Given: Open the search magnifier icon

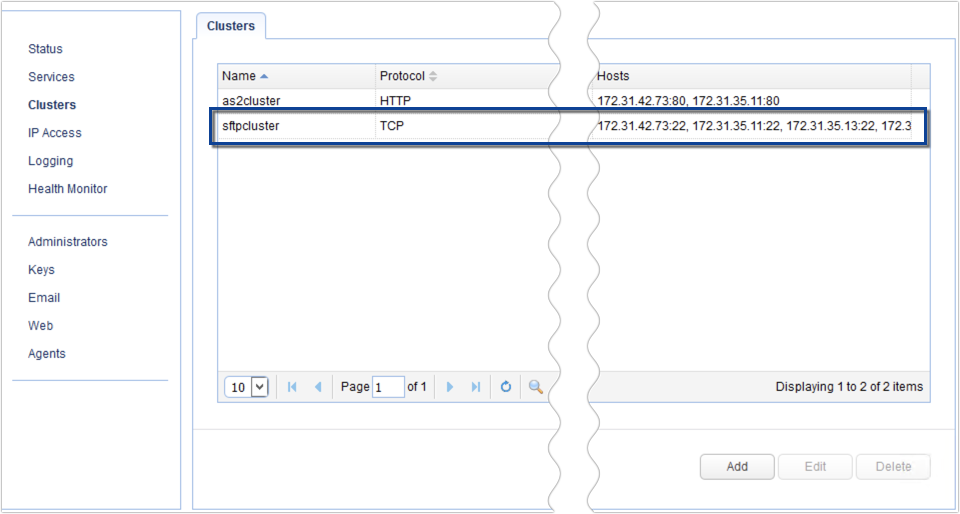Looking at the screenshot, I should 536,387.
